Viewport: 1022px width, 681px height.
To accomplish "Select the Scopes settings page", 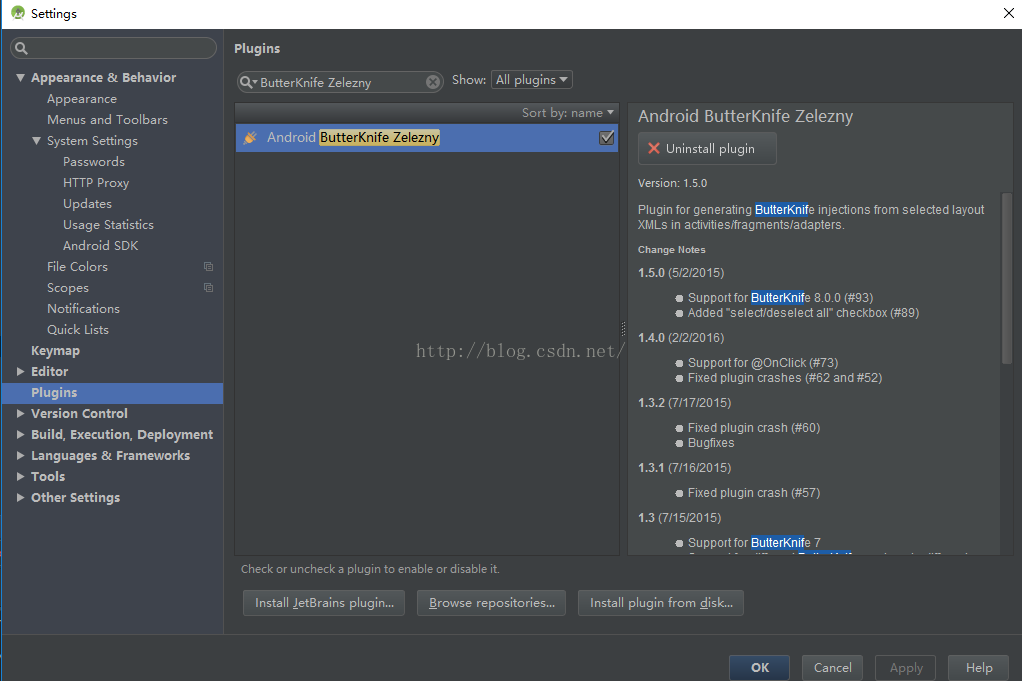I will click(x=68, y=287).
